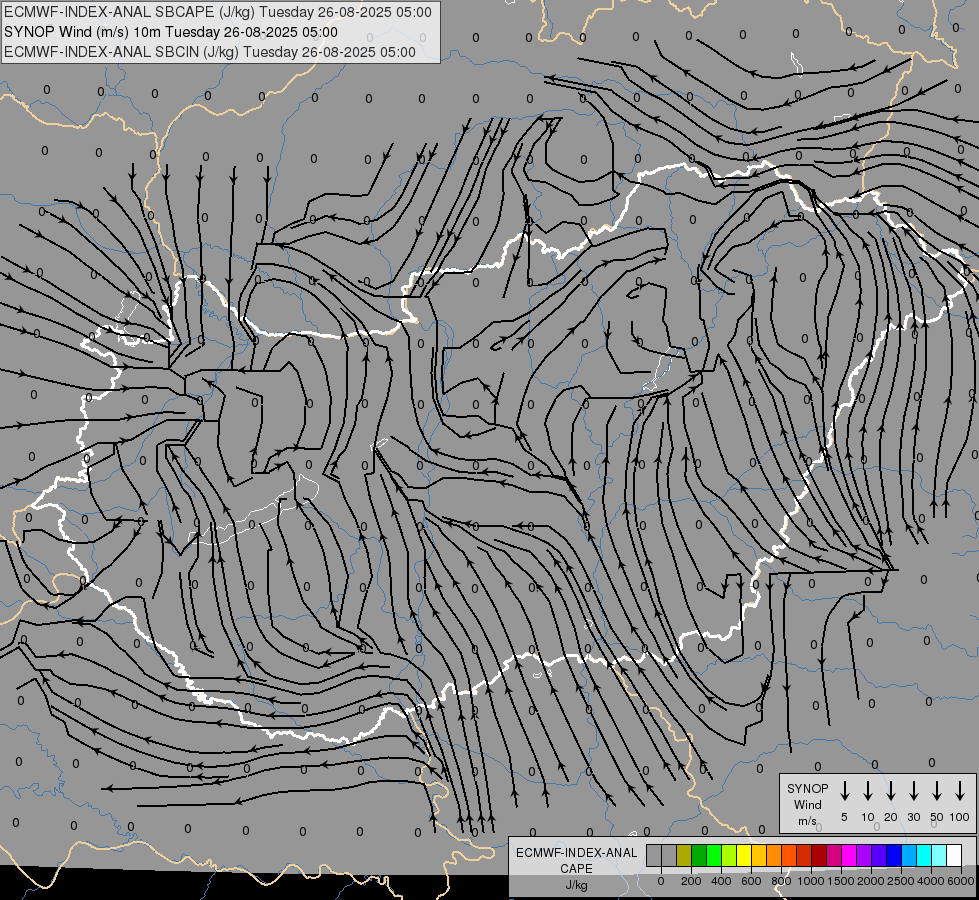Click the orange swatch left of 800
Screen dimensions: 979x900
pos(774,855)
